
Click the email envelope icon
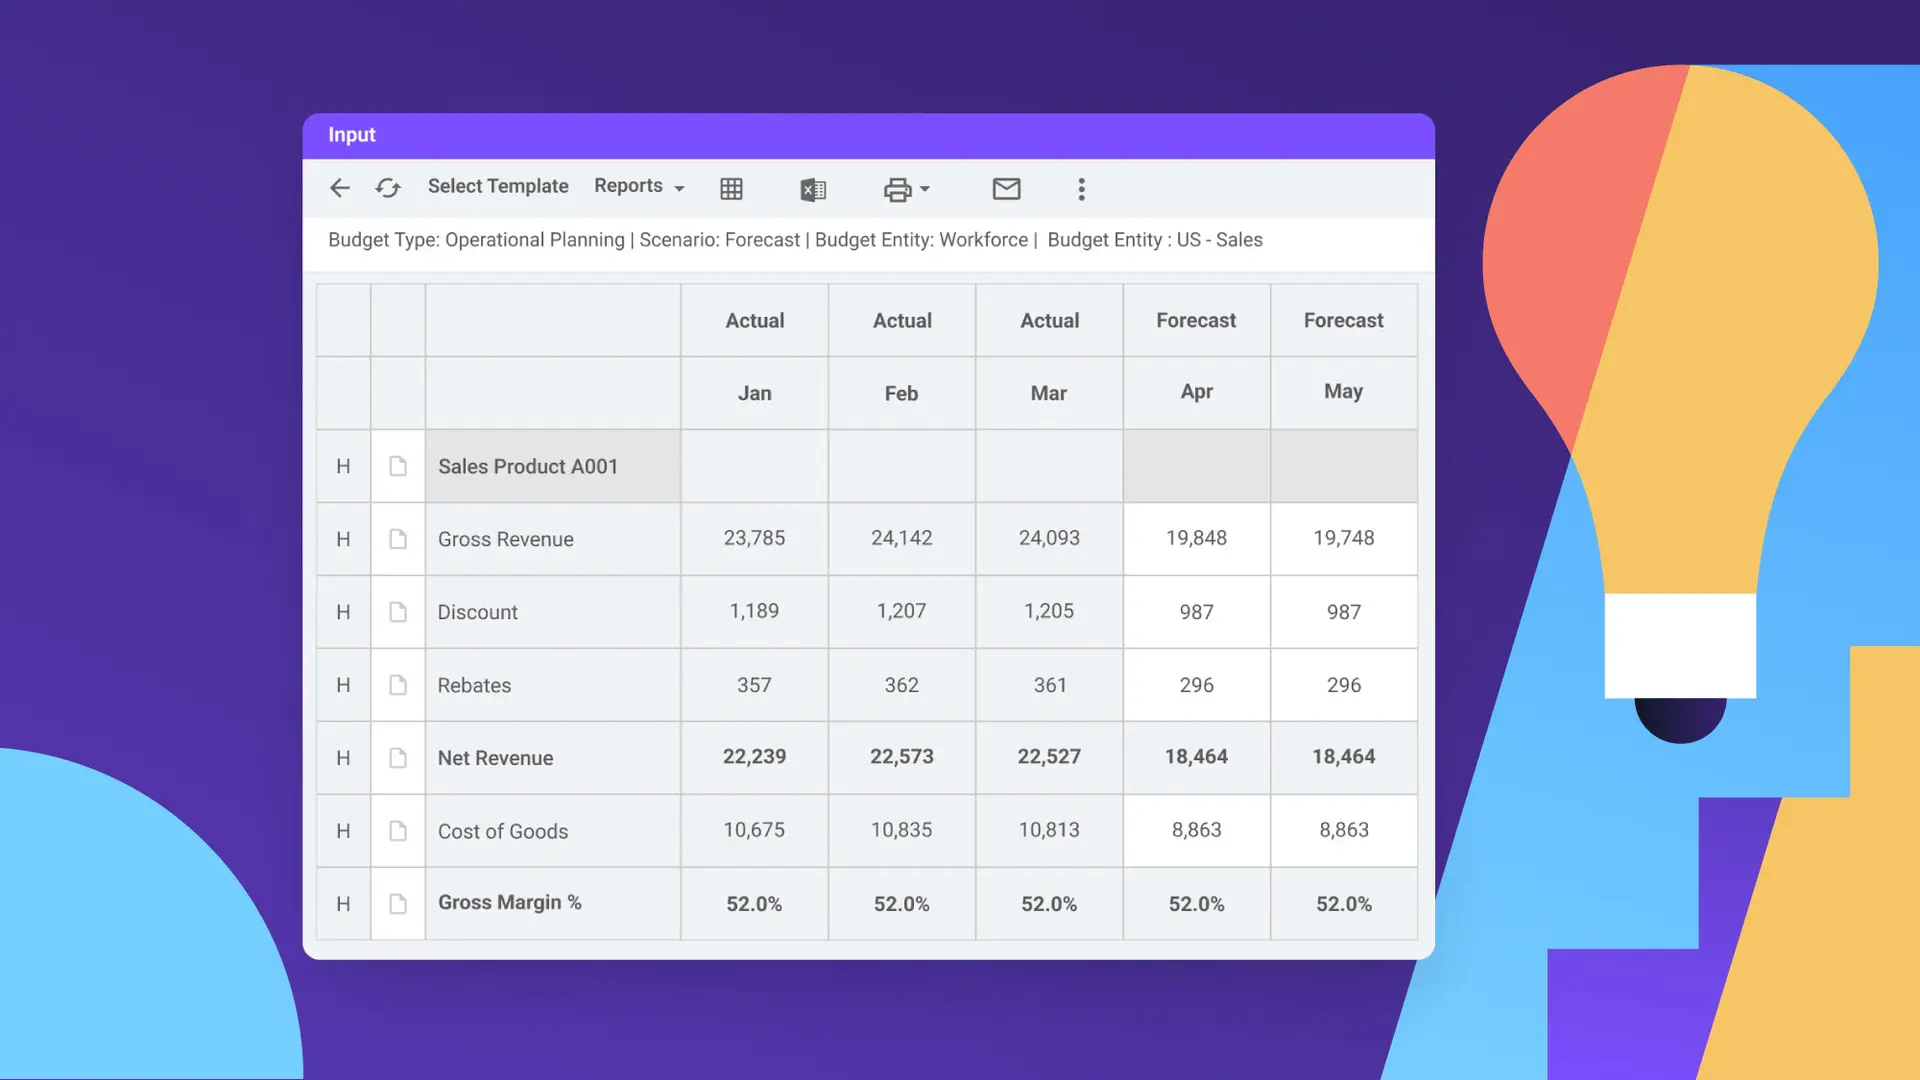[x=1006, y=188]
